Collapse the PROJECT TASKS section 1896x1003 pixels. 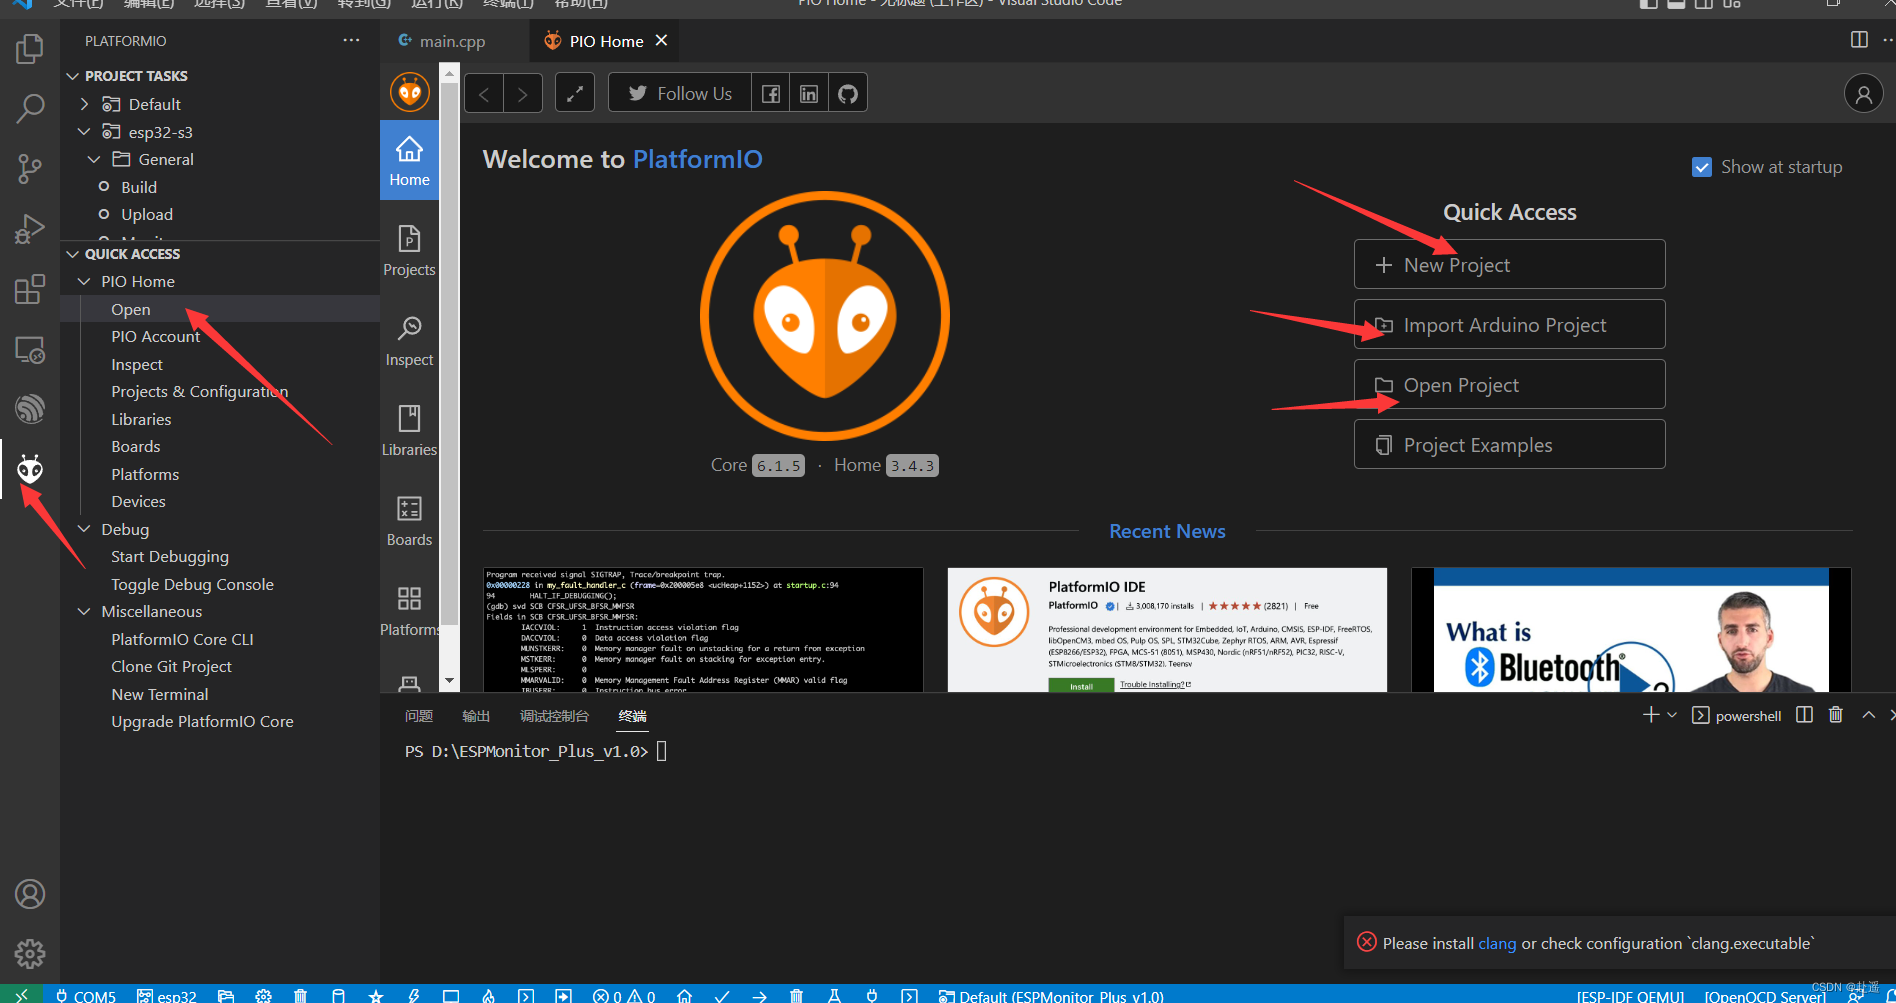point(72,76)
